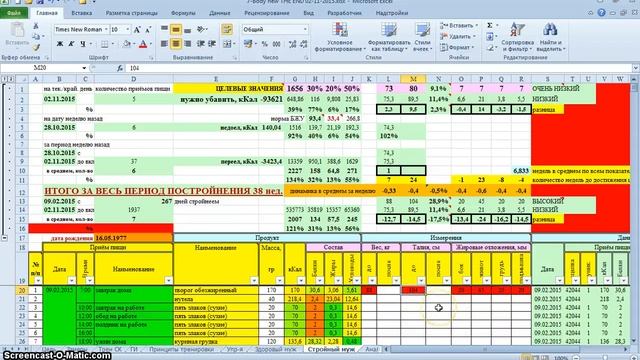Click the thousands separator 000 icon
Viewport: 640px width, 360px height.
click(276, 44)
